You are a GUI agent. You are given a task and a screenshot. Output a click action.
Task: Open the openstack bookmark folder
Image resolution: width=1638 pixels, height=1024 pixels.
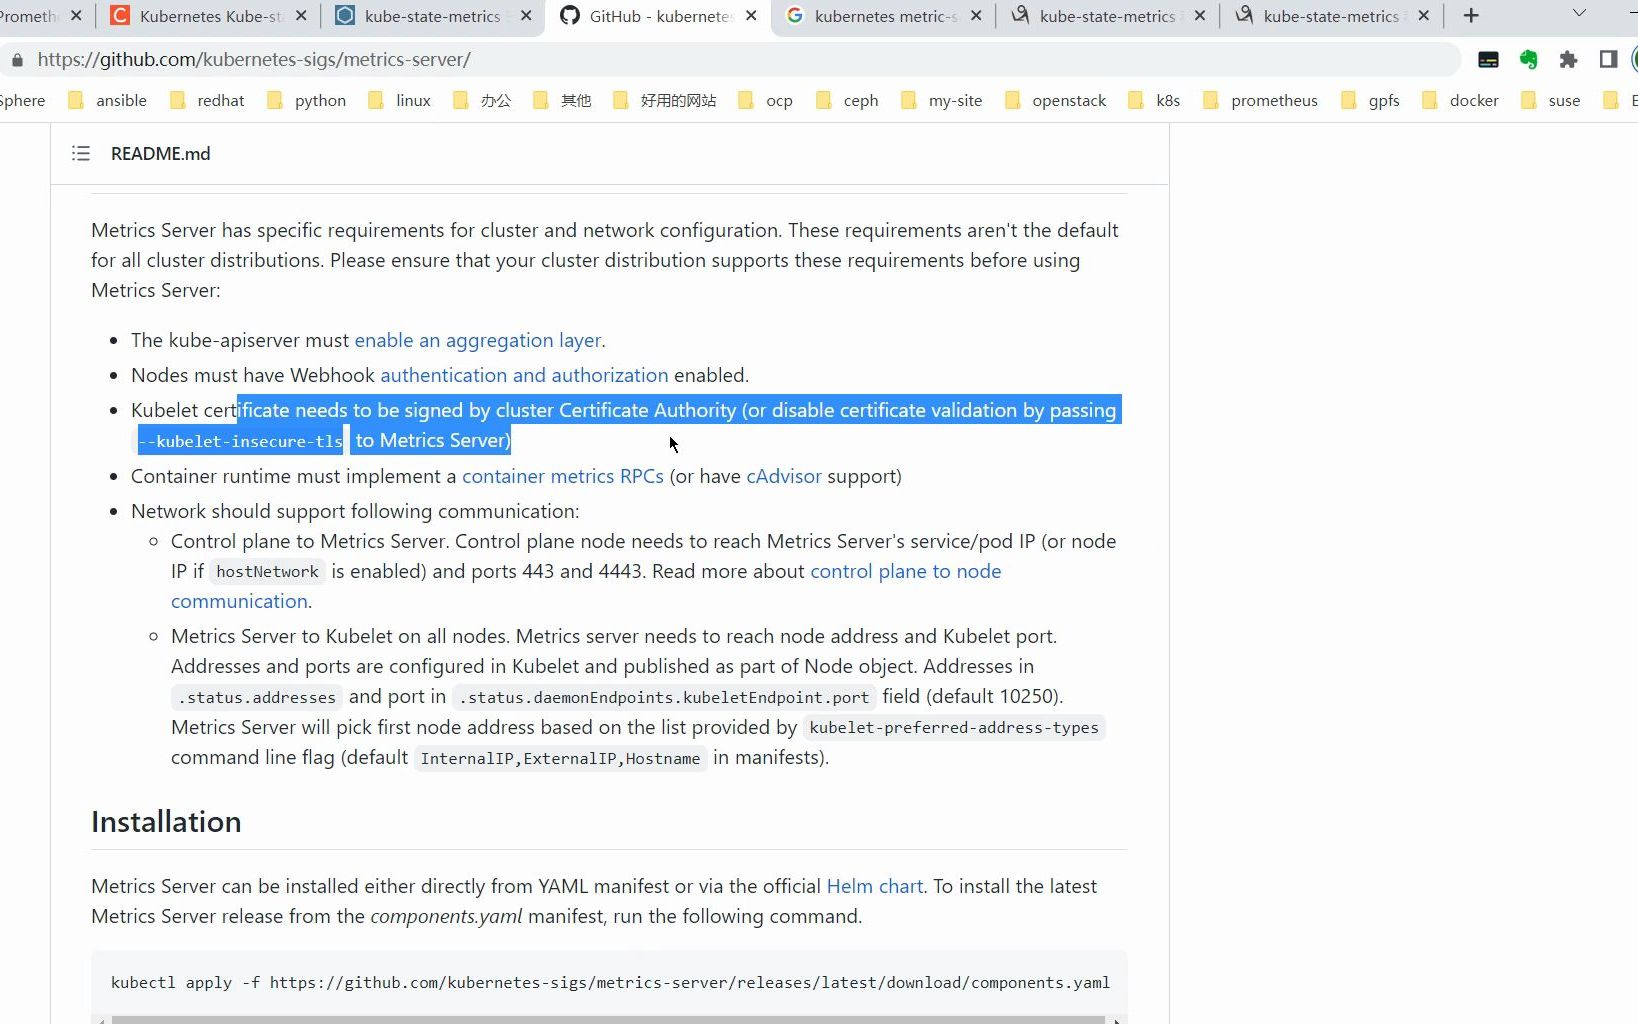(x=1056, y=100)
